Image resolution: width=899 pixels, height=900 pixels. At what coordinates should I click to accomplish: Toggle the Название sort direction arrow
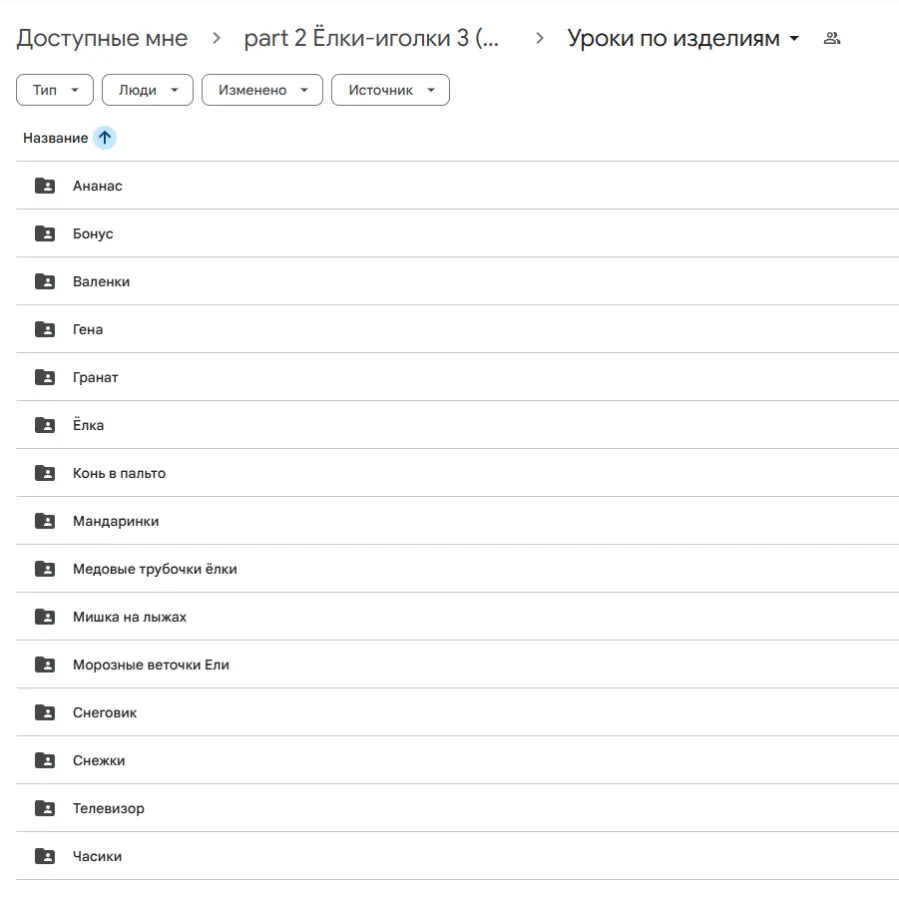pos(103,137)
